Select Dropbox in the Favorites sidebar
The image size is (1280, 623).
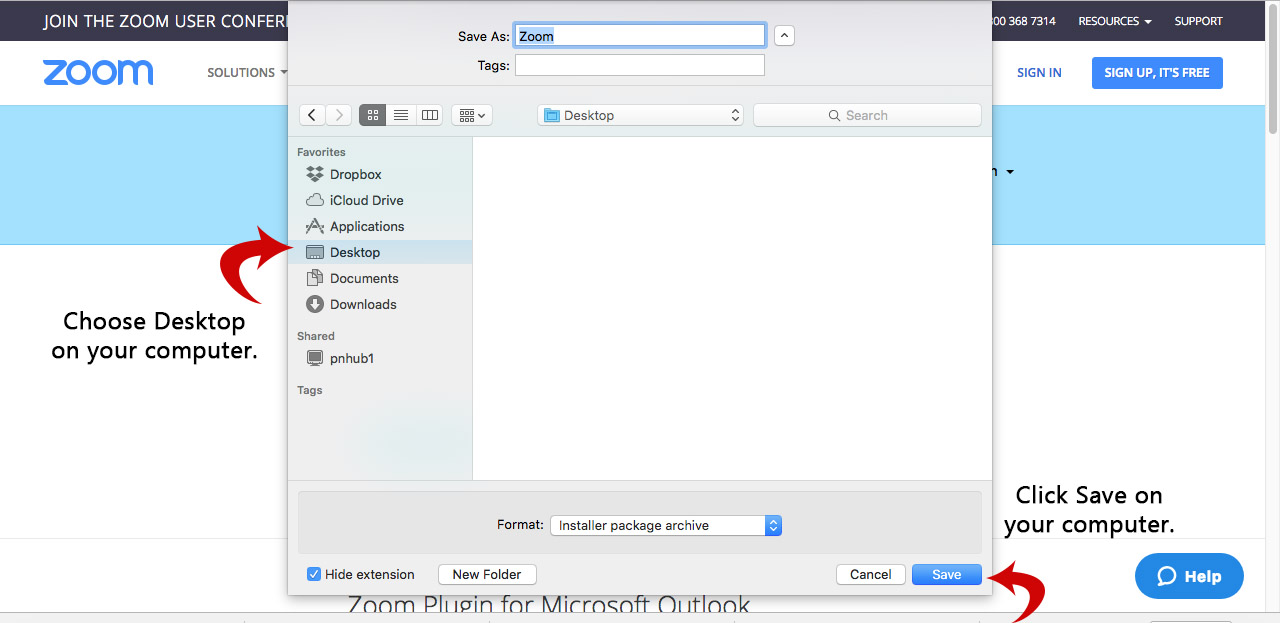point(380,174)
